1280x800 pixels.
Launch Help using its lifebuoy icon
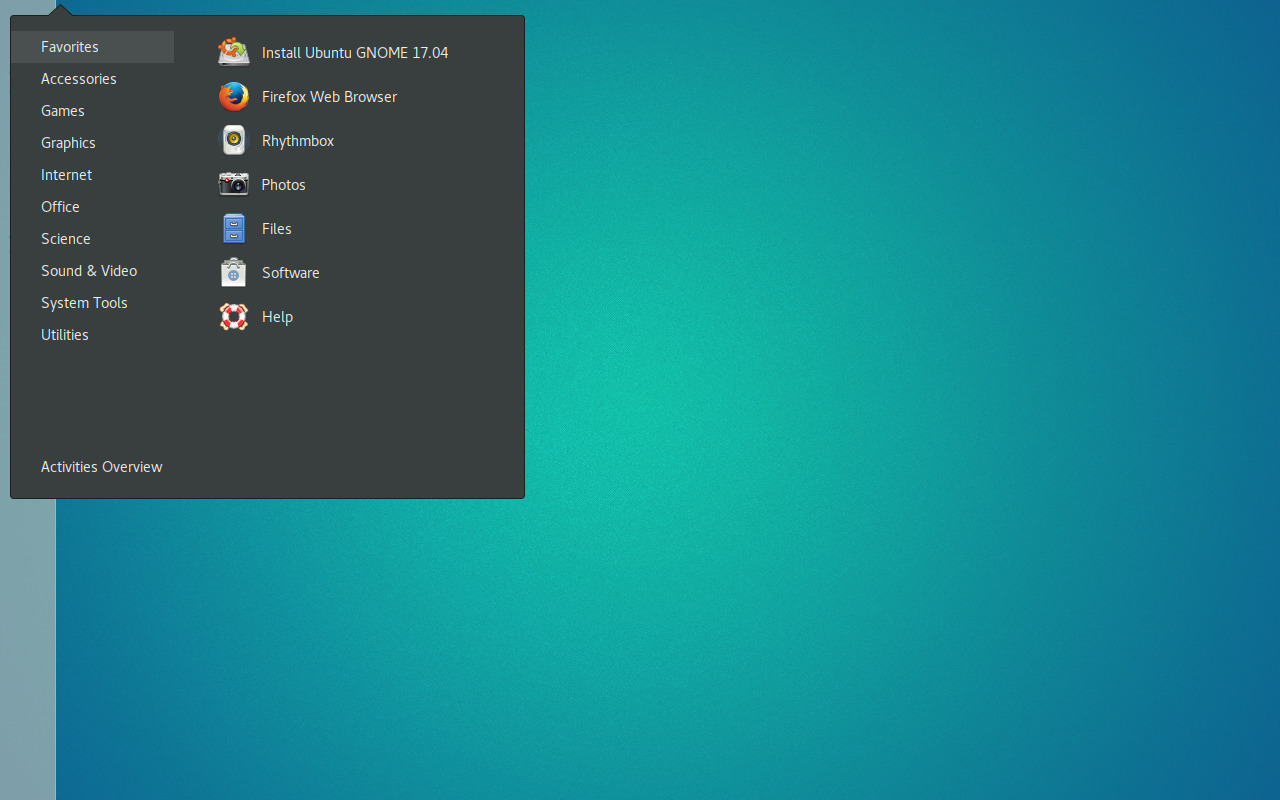(x=233, y=316)
